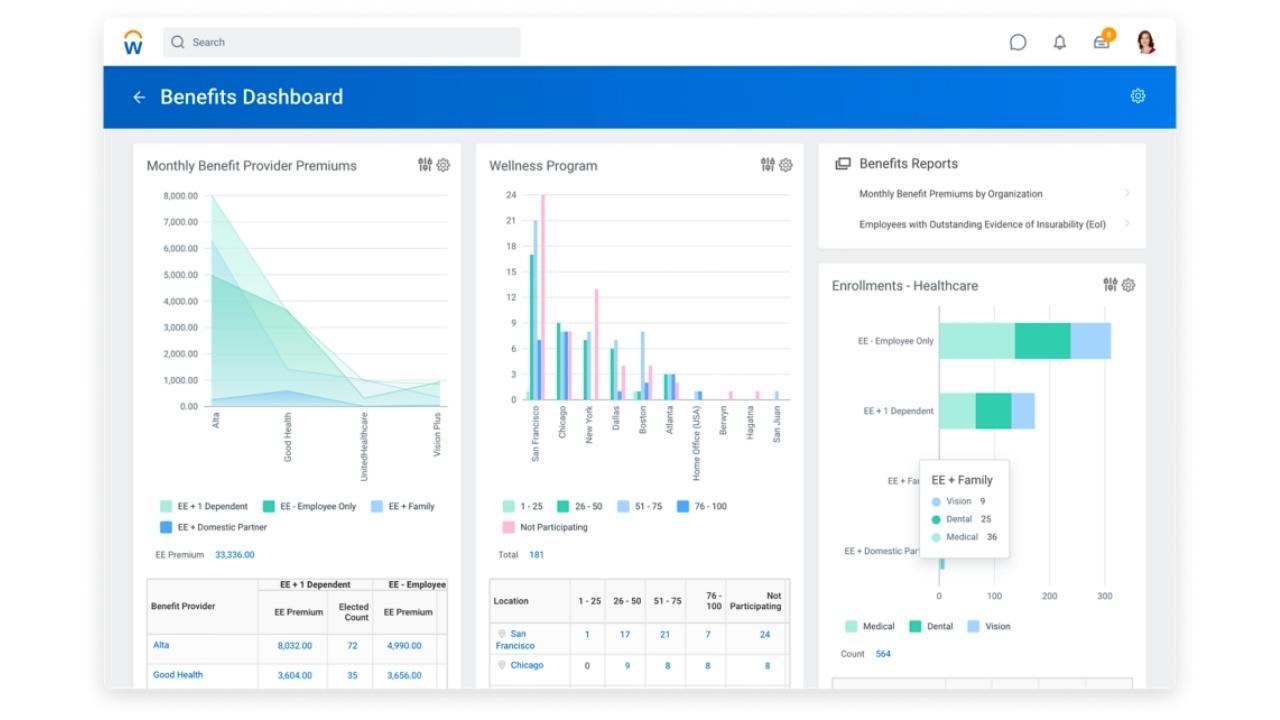Click San Francisco 51 - 75 value 21
The height and width of the screenshot is (720, 1280).
click(x=665, y=635)
